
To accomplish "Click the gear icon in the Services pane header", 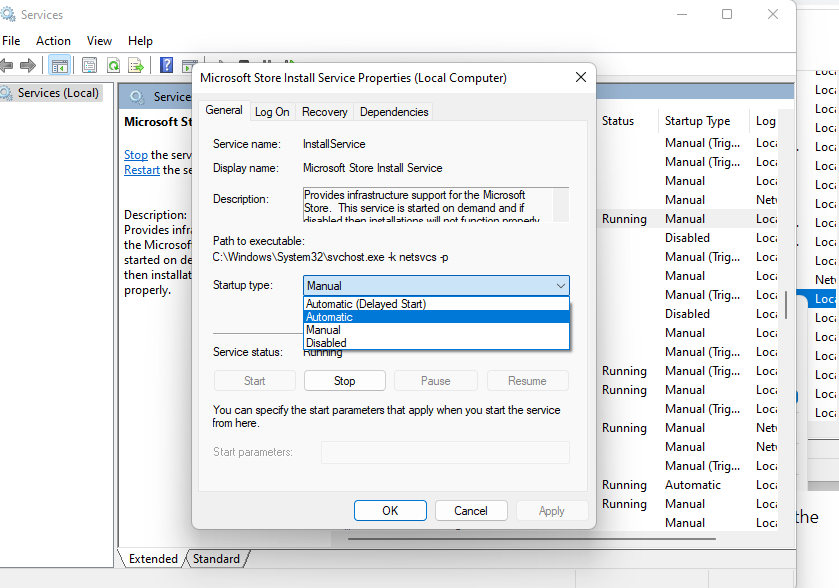I will point(137,97).
